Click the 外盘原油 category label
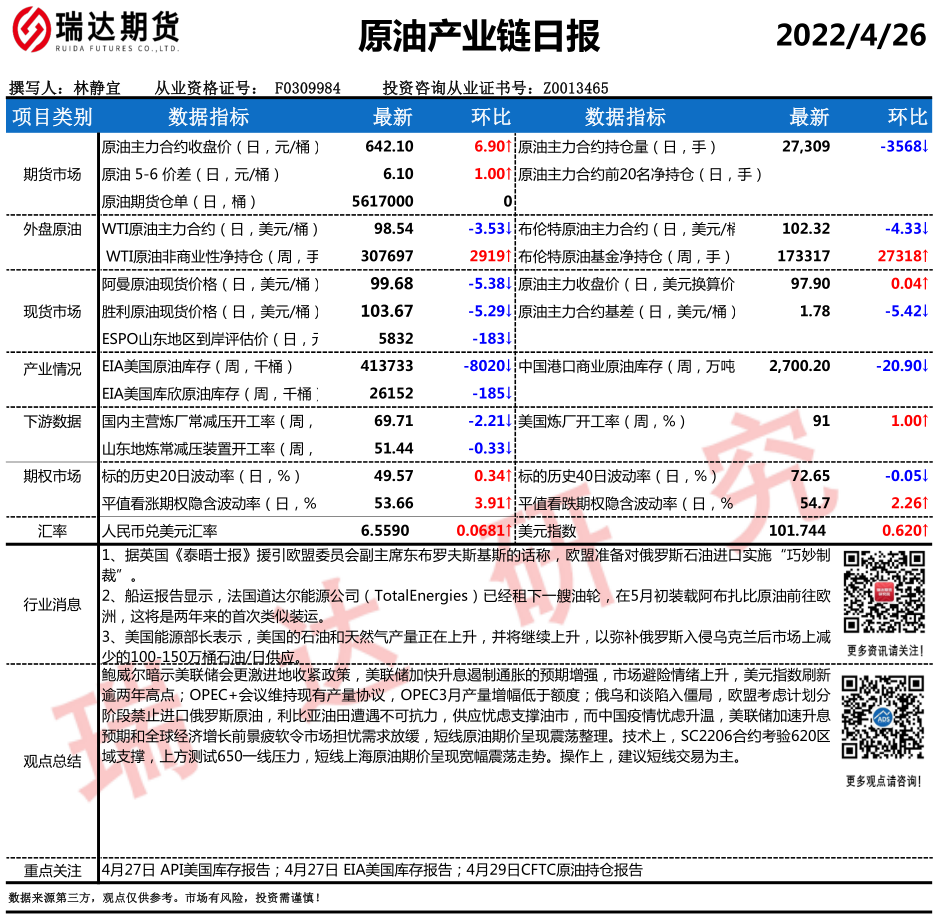This screenshot has height=918, width=937. tap(52, 229)
